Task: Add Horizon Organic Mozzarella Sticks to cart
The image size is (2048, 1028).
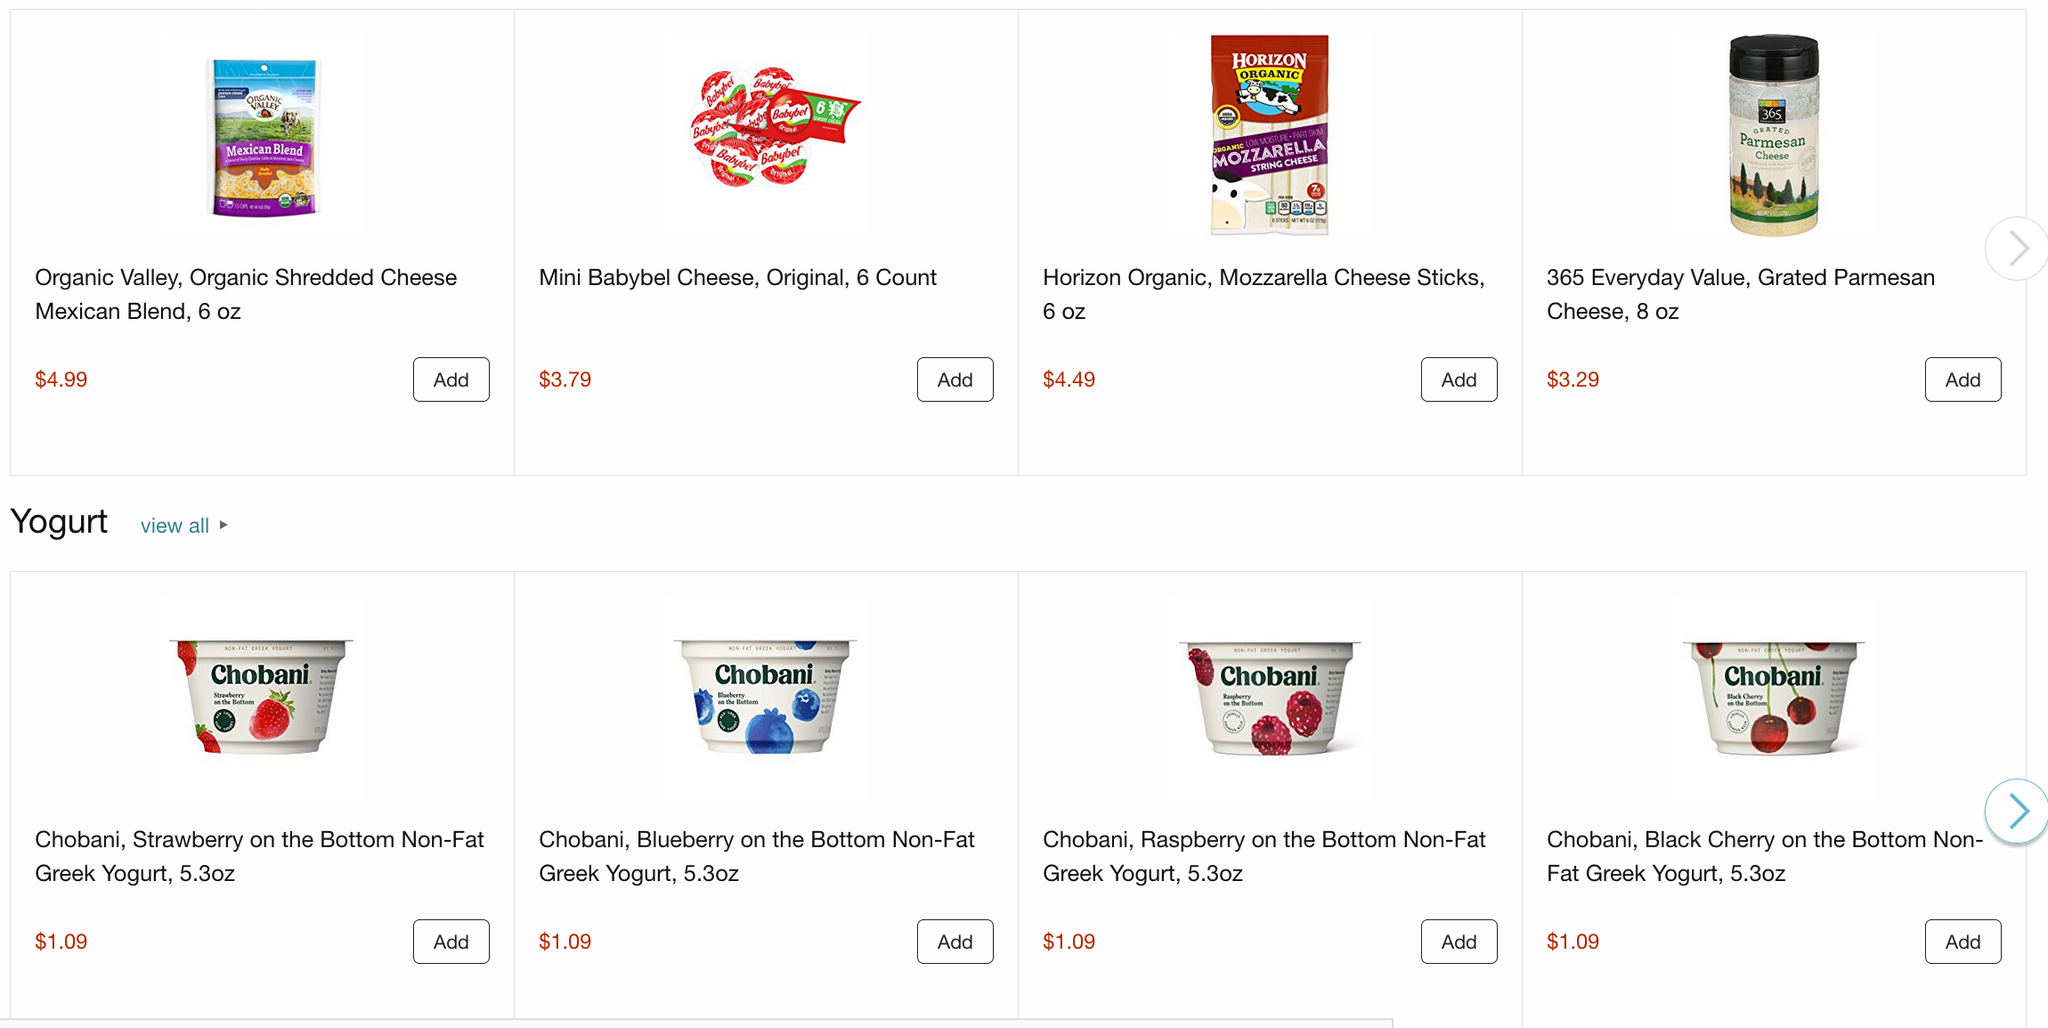Action: [1458, 379]
